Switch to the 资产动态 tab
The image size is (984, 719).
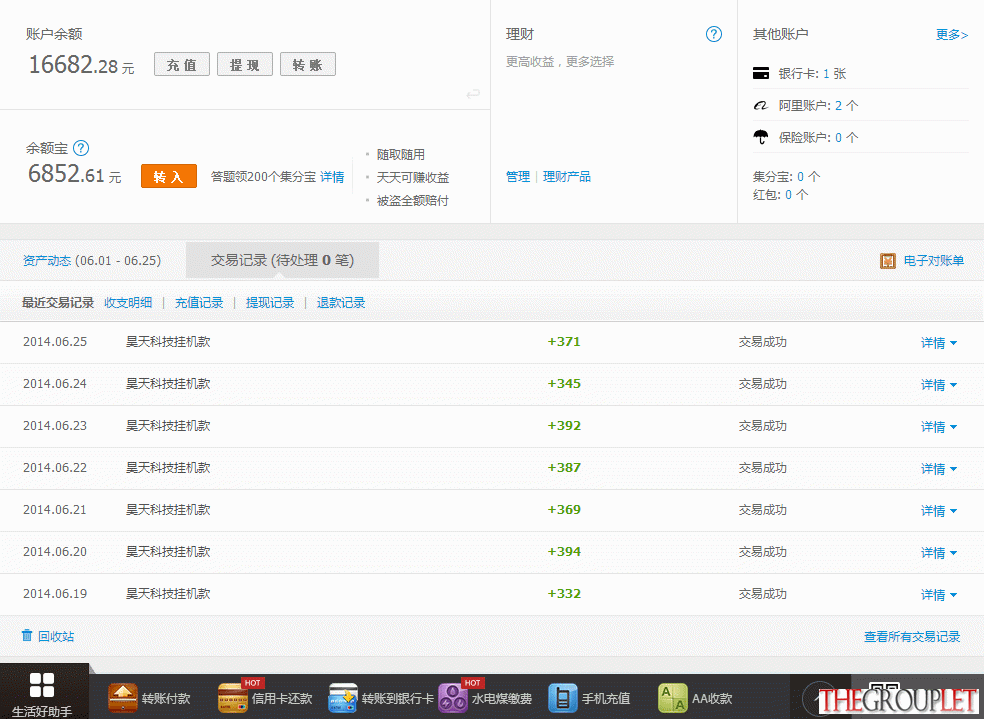(92, 260)
